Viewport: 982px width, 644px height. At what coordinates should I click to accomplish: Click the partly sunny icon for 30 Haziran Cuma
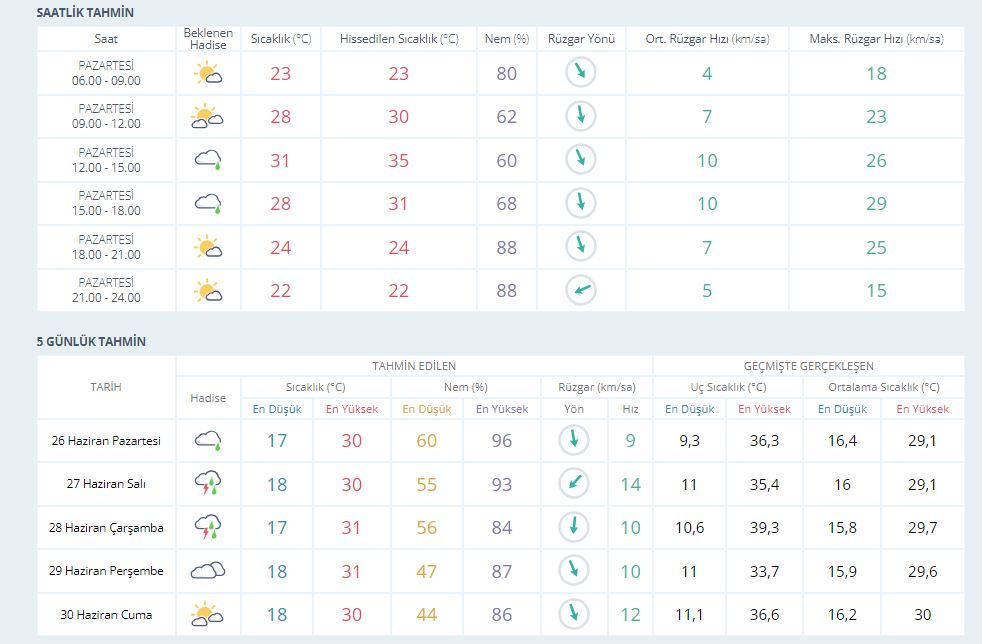pos(207,613)
